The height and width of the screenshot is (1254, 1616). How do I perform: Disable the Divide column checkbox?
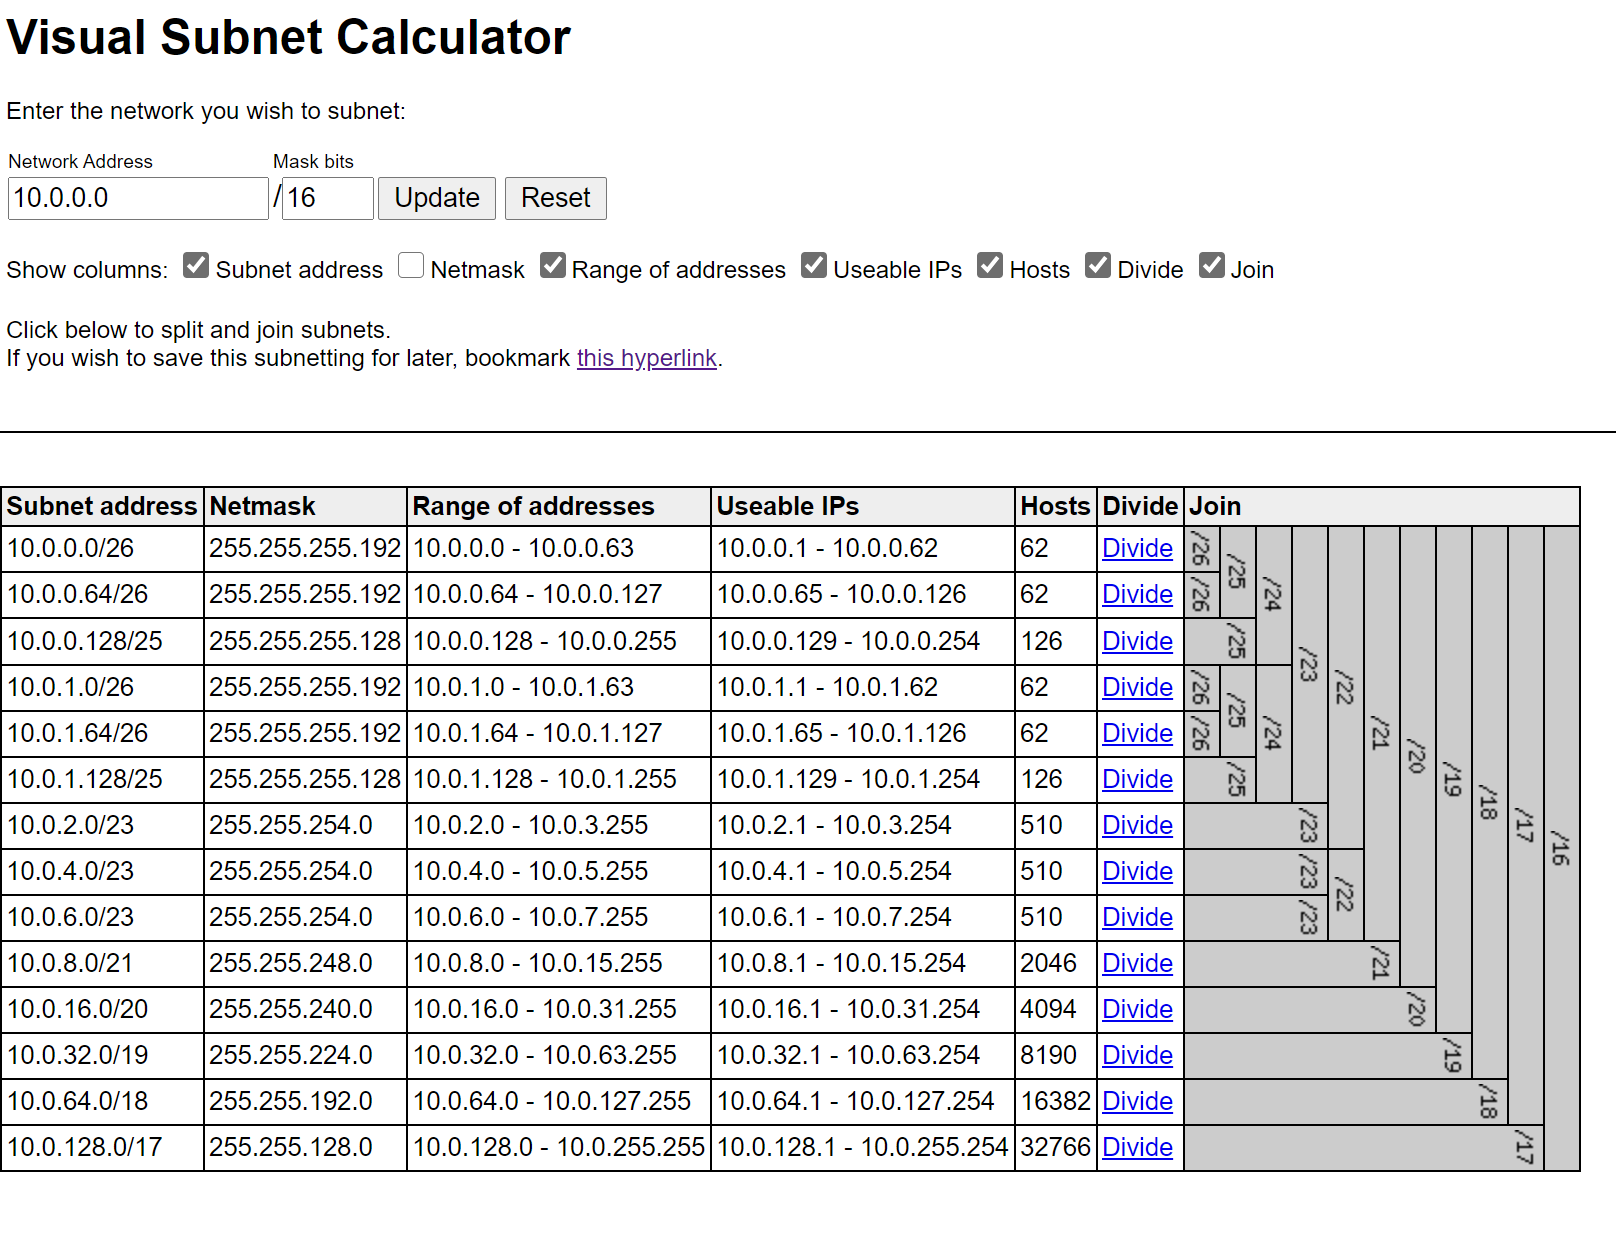click(x=1098, y=266)
